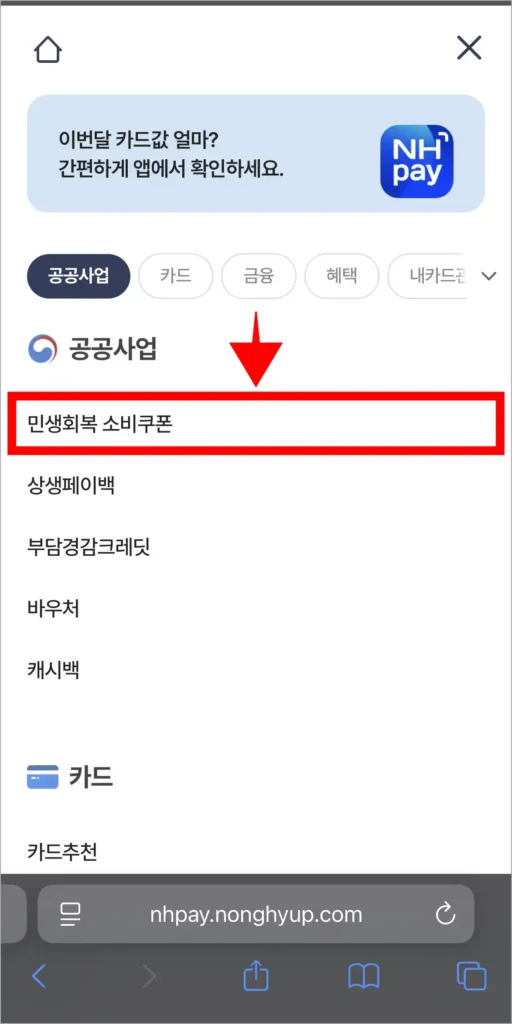The width and height of the screenshot is (512, 1024).
Task: Tap the NH pay app promotion banner
Action: (256, 153)
